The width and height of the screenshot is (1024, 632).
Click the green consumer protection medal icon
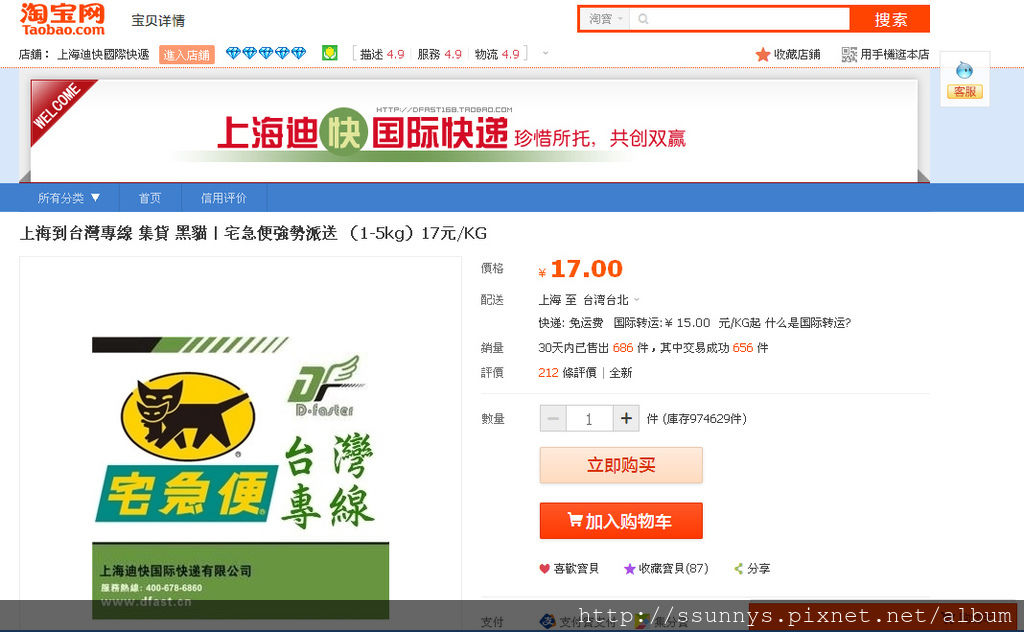click(x=330, y=53)
